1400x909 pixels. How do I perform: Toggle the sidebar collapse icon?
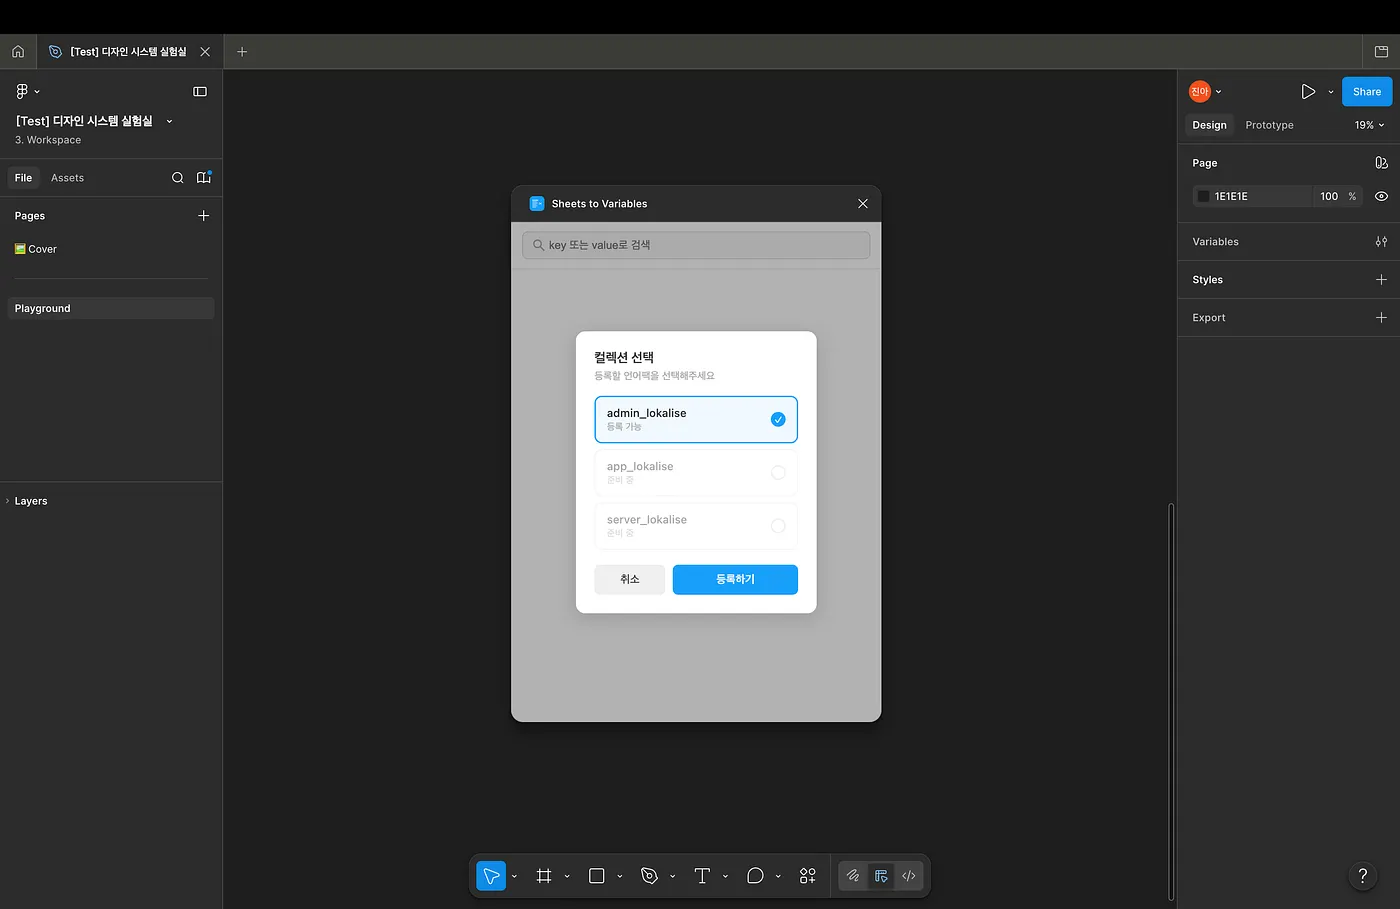pos(200,91)
